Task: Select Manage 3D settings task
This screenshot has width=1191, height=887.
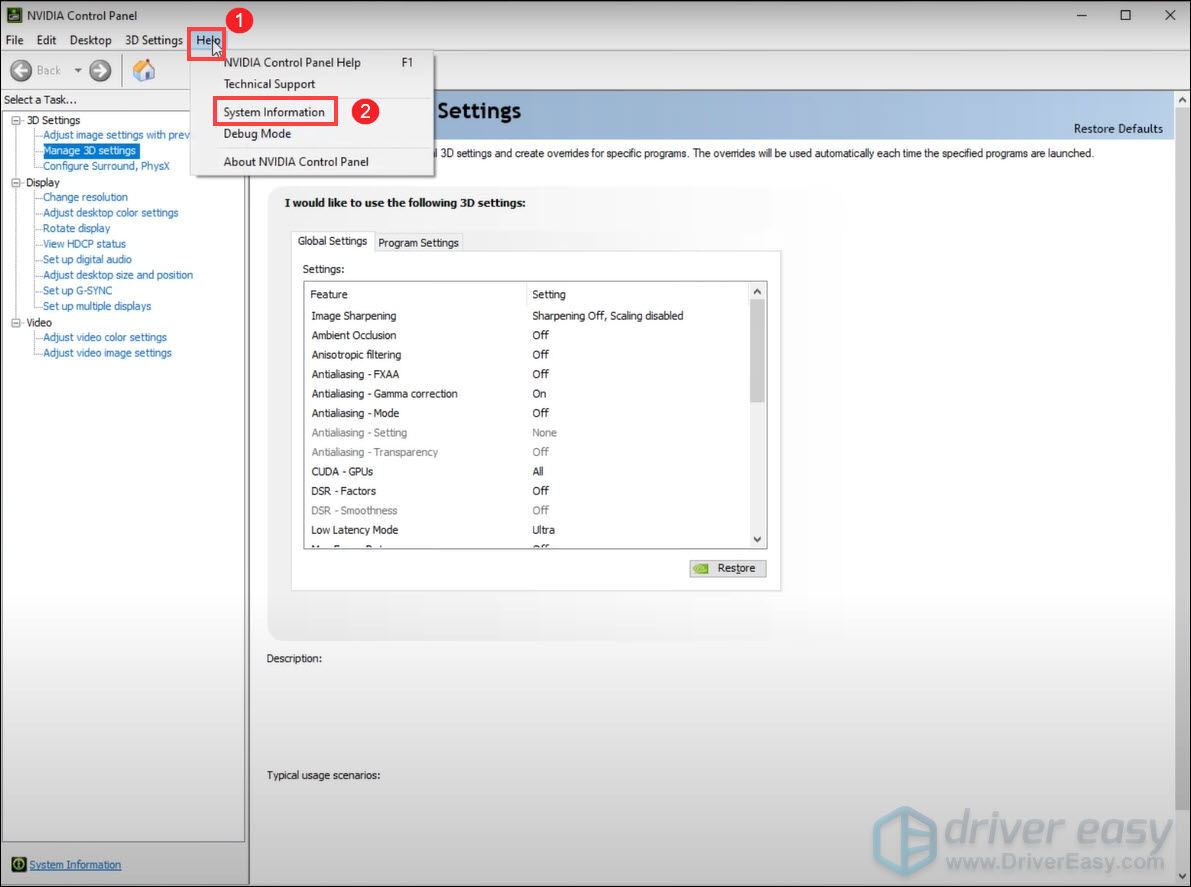Action: click(90, 150)
